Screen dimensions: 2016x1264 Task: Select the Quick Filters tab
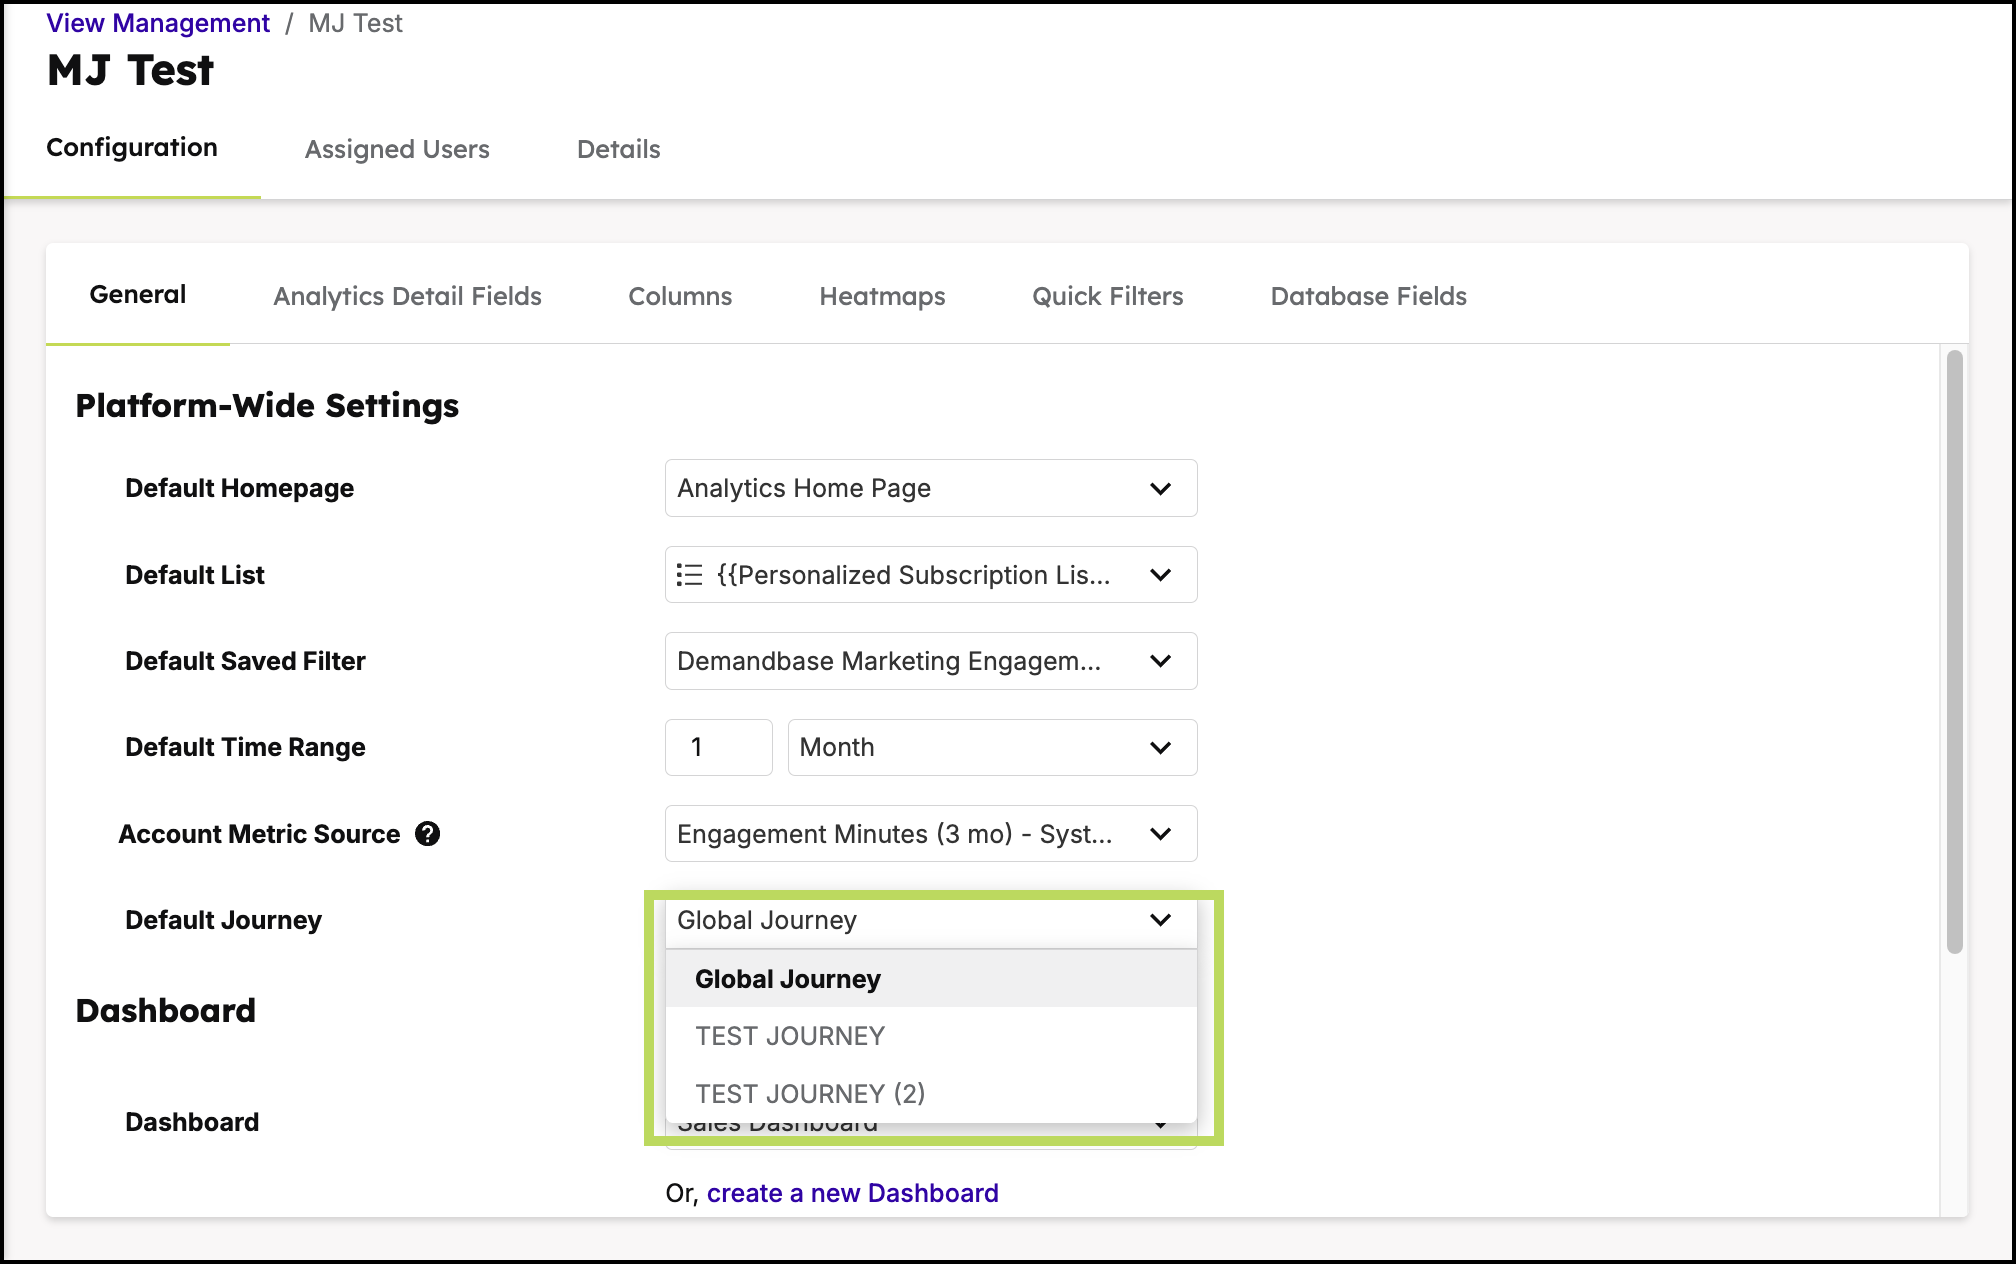(1107, 296)
